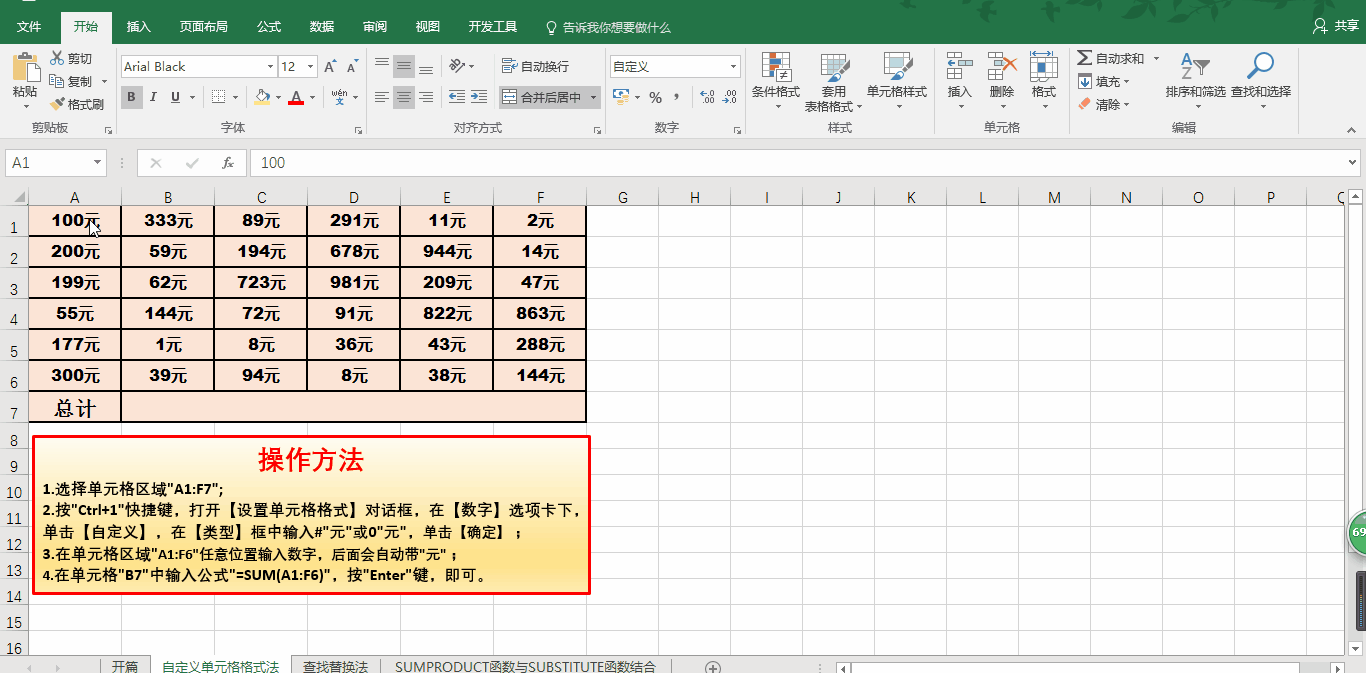Viewport: 1366px width, 673px height.
Task: Toggle Italic formatting button
Action: tap(153, 97)
